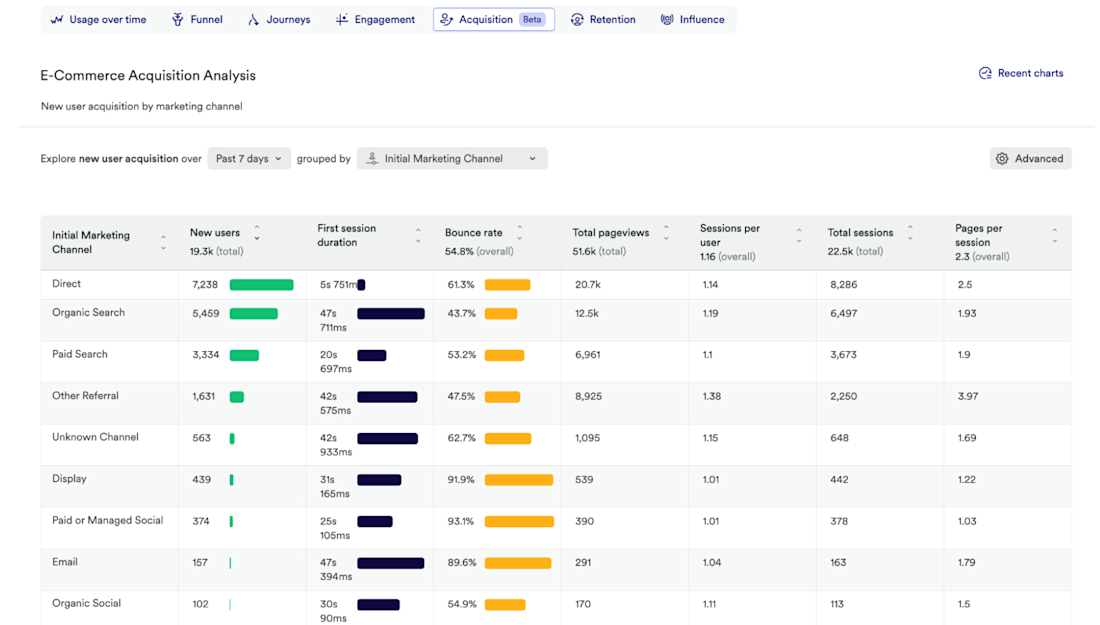The height and width of the screenshot is (625, 1100).
Task: Click the Influence tab icon
Action: click(667, 20)
